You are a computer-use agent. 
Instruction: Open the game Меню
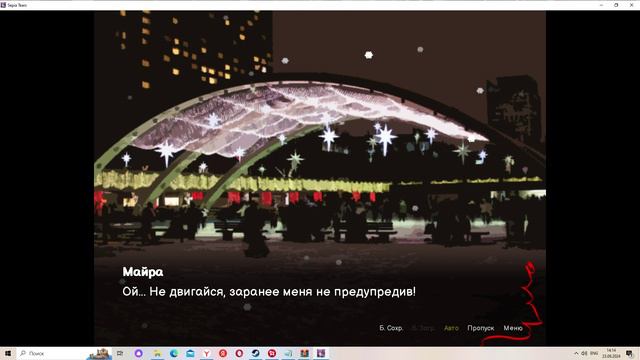tap(513, 328)
